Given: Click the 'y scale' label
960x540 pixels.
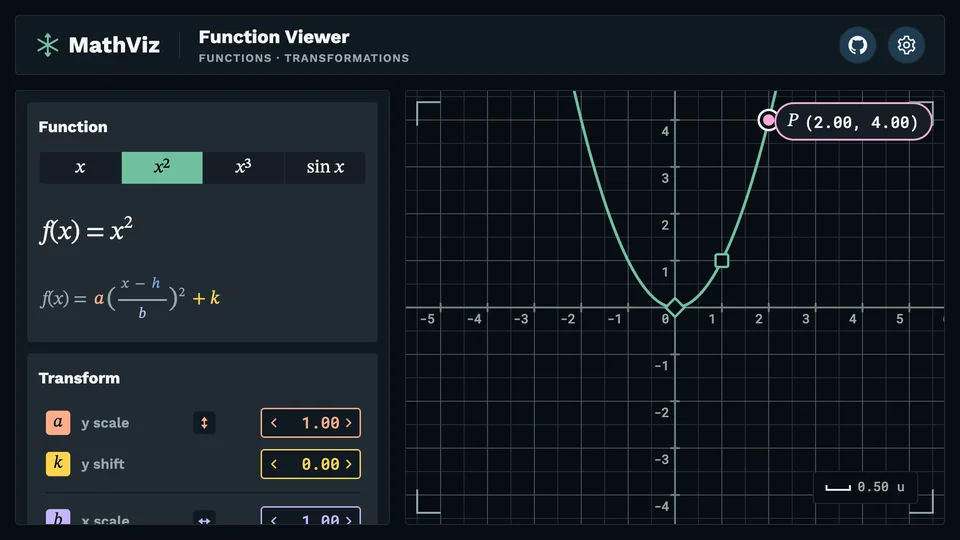Looking at the screenshot, I should tap(105, 423).
